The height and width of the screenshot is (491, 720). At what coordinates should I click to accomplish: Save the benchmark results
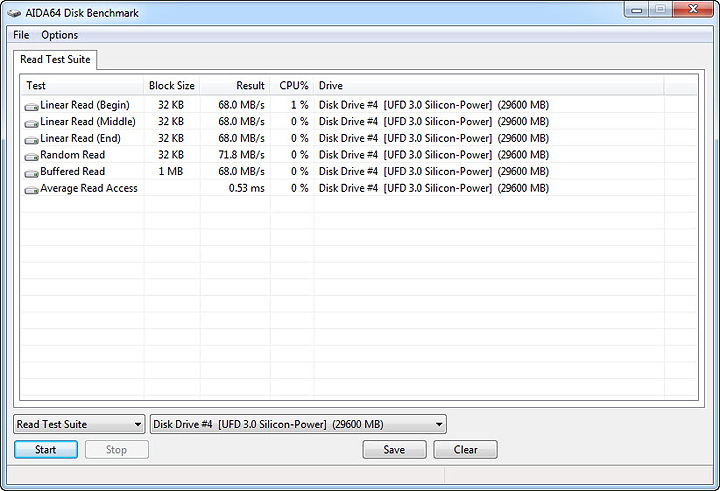[x=394, y=449]
